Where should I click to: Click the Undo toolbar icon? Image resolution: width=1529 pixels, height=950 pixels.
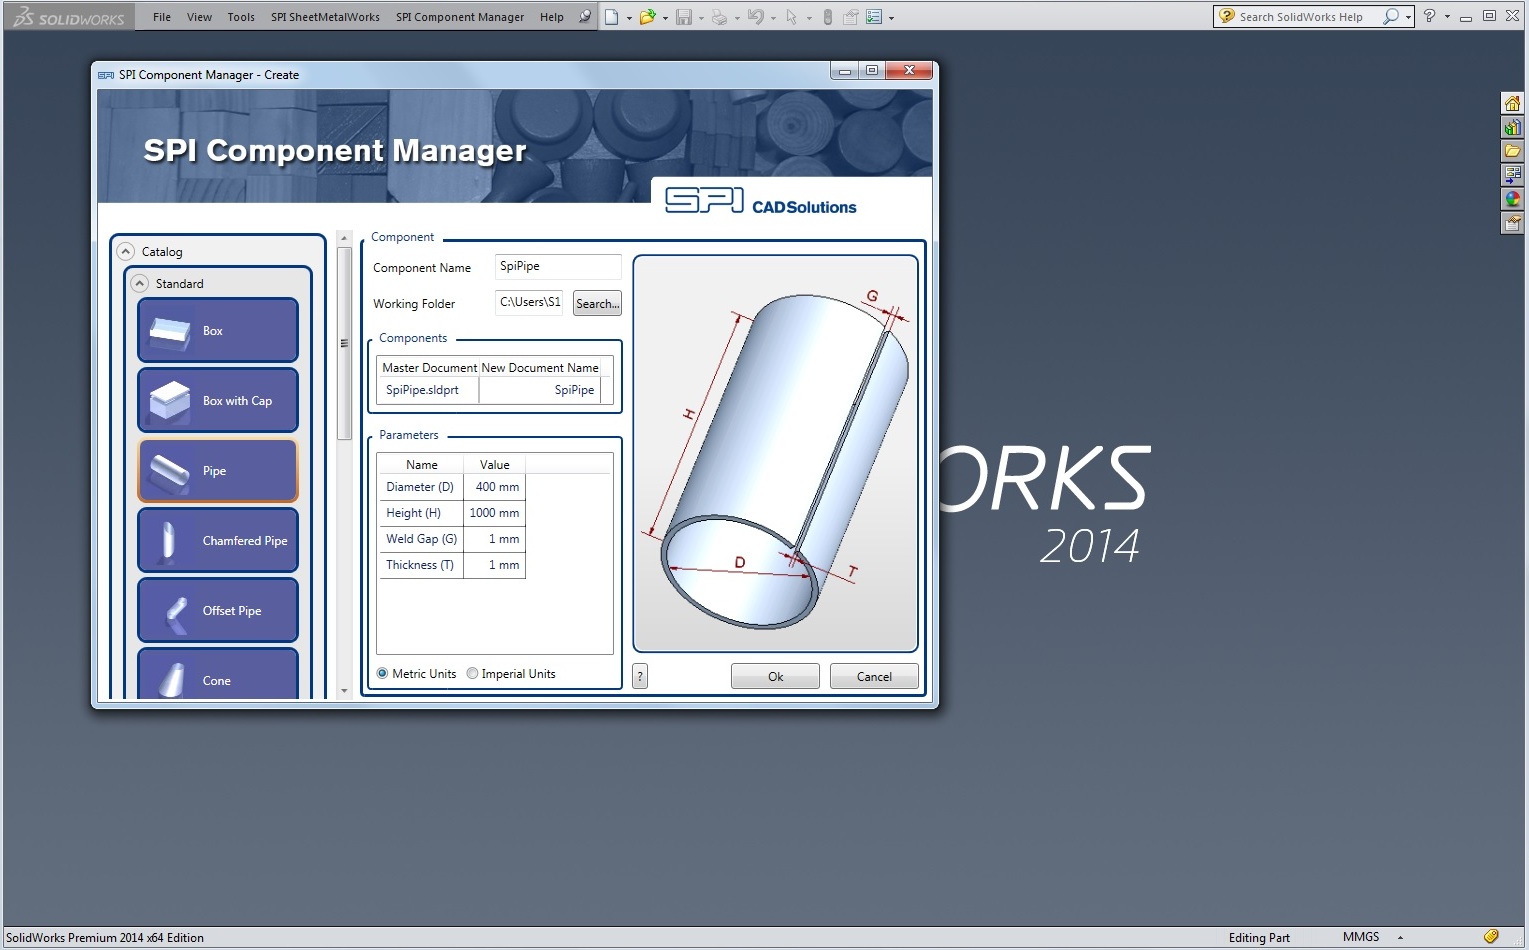coord(756,17)
